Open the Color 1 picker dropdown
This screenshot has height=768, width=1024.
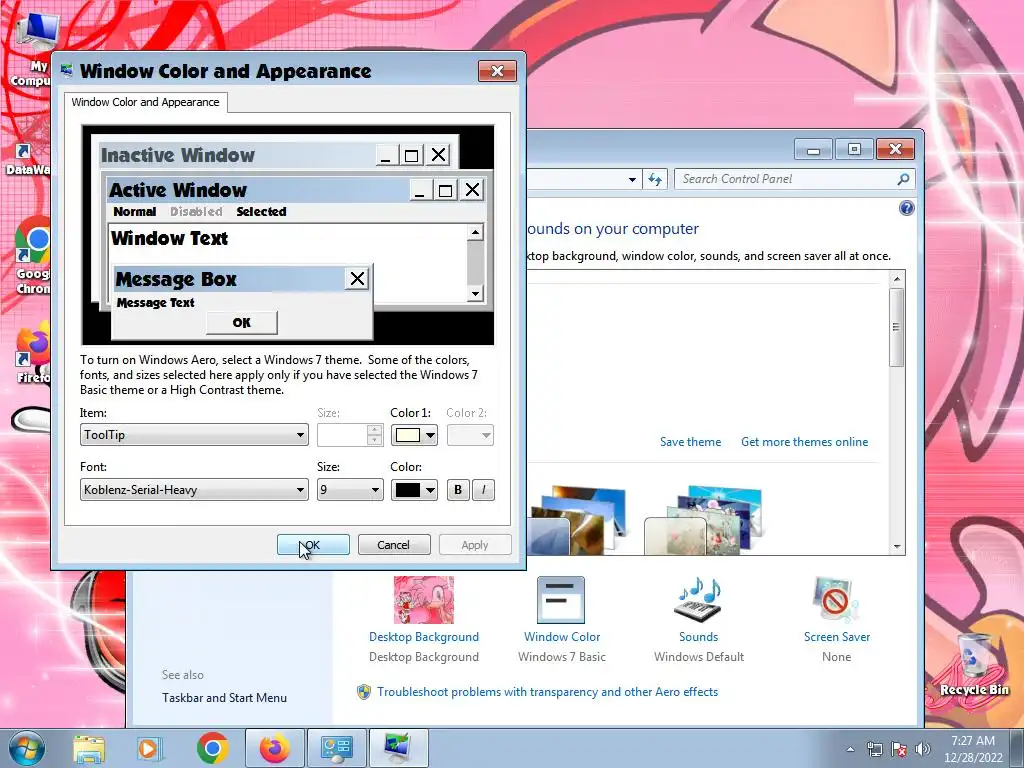[414, 435]
